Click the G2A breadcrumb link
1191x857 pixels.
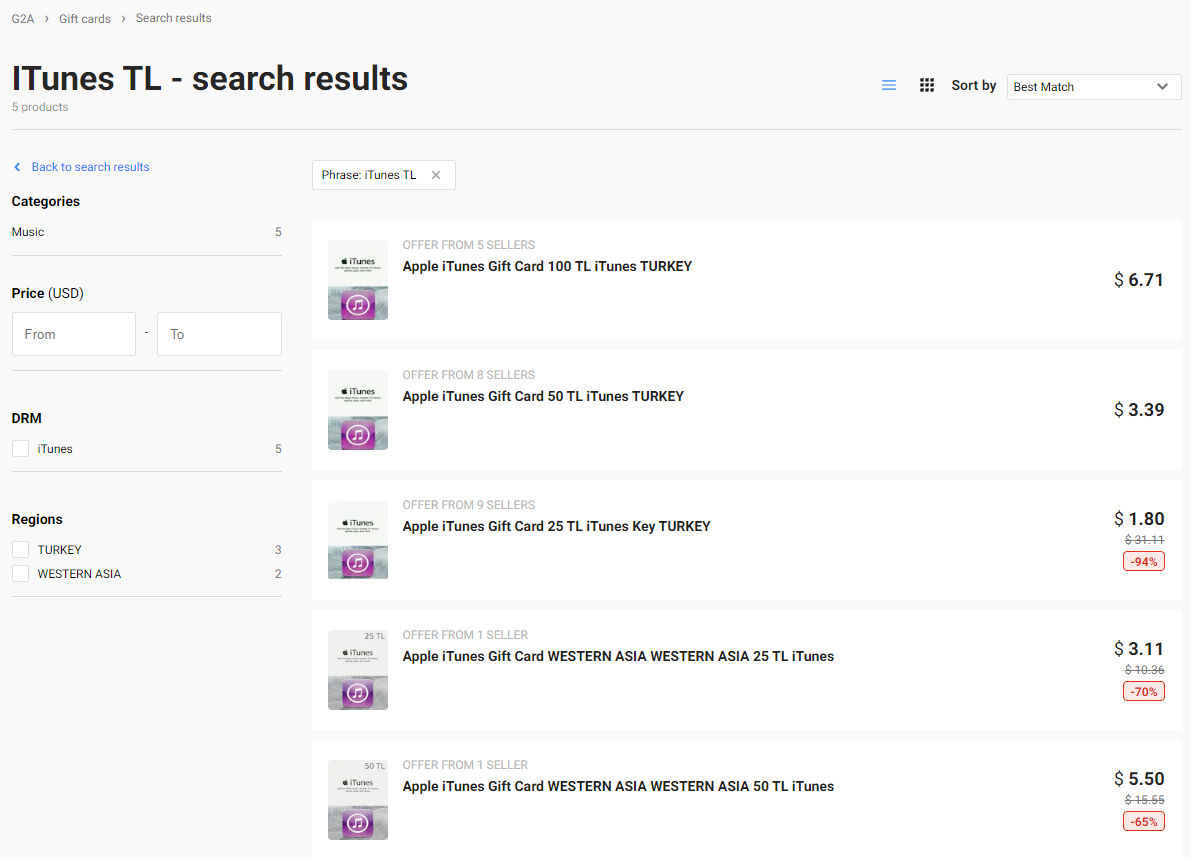tap(23, 19)
